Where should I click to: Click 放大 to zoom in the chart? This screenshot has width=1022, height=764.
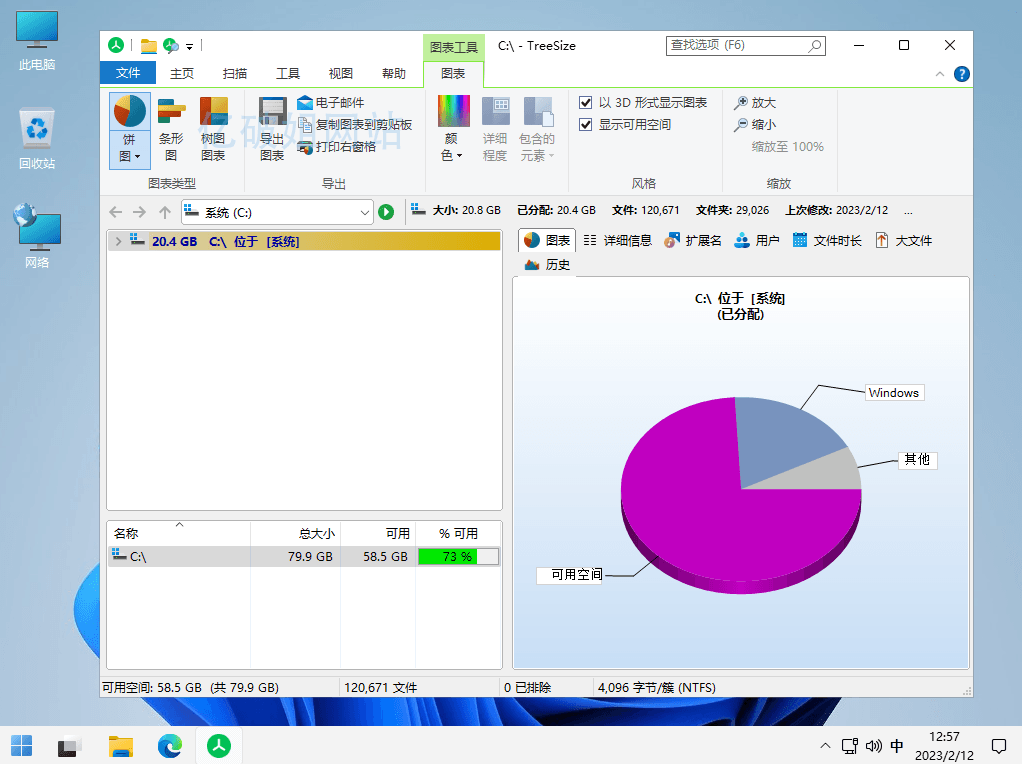758,101
